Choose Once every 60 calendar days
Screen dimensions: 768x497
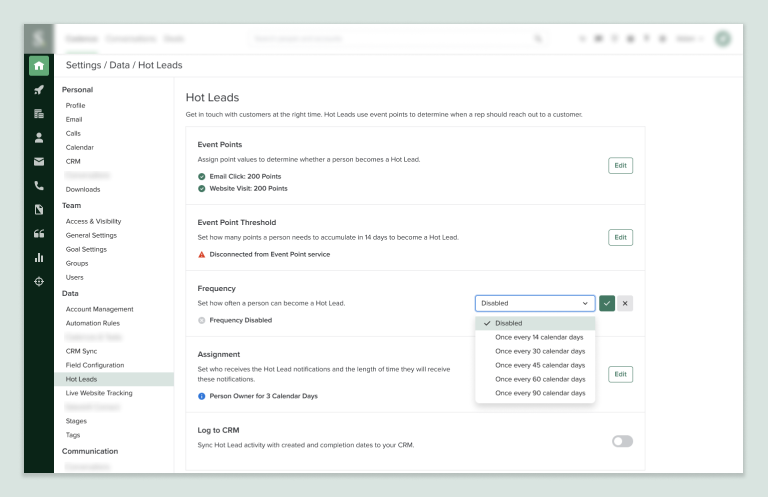(x=535, y=379)
